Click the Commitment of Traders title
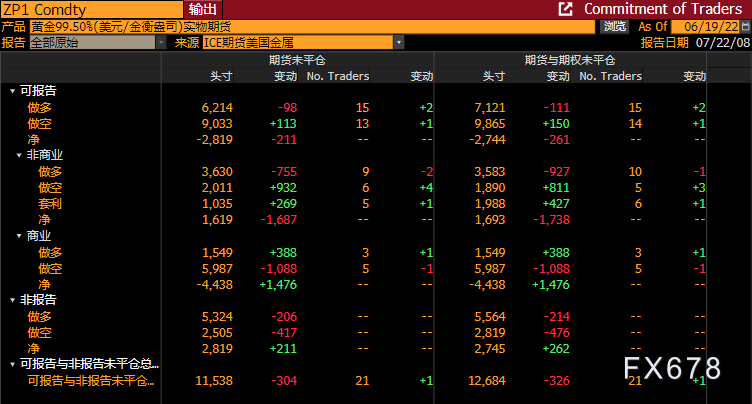Viewport: 752px width, 404px height. tap(663, 9)
